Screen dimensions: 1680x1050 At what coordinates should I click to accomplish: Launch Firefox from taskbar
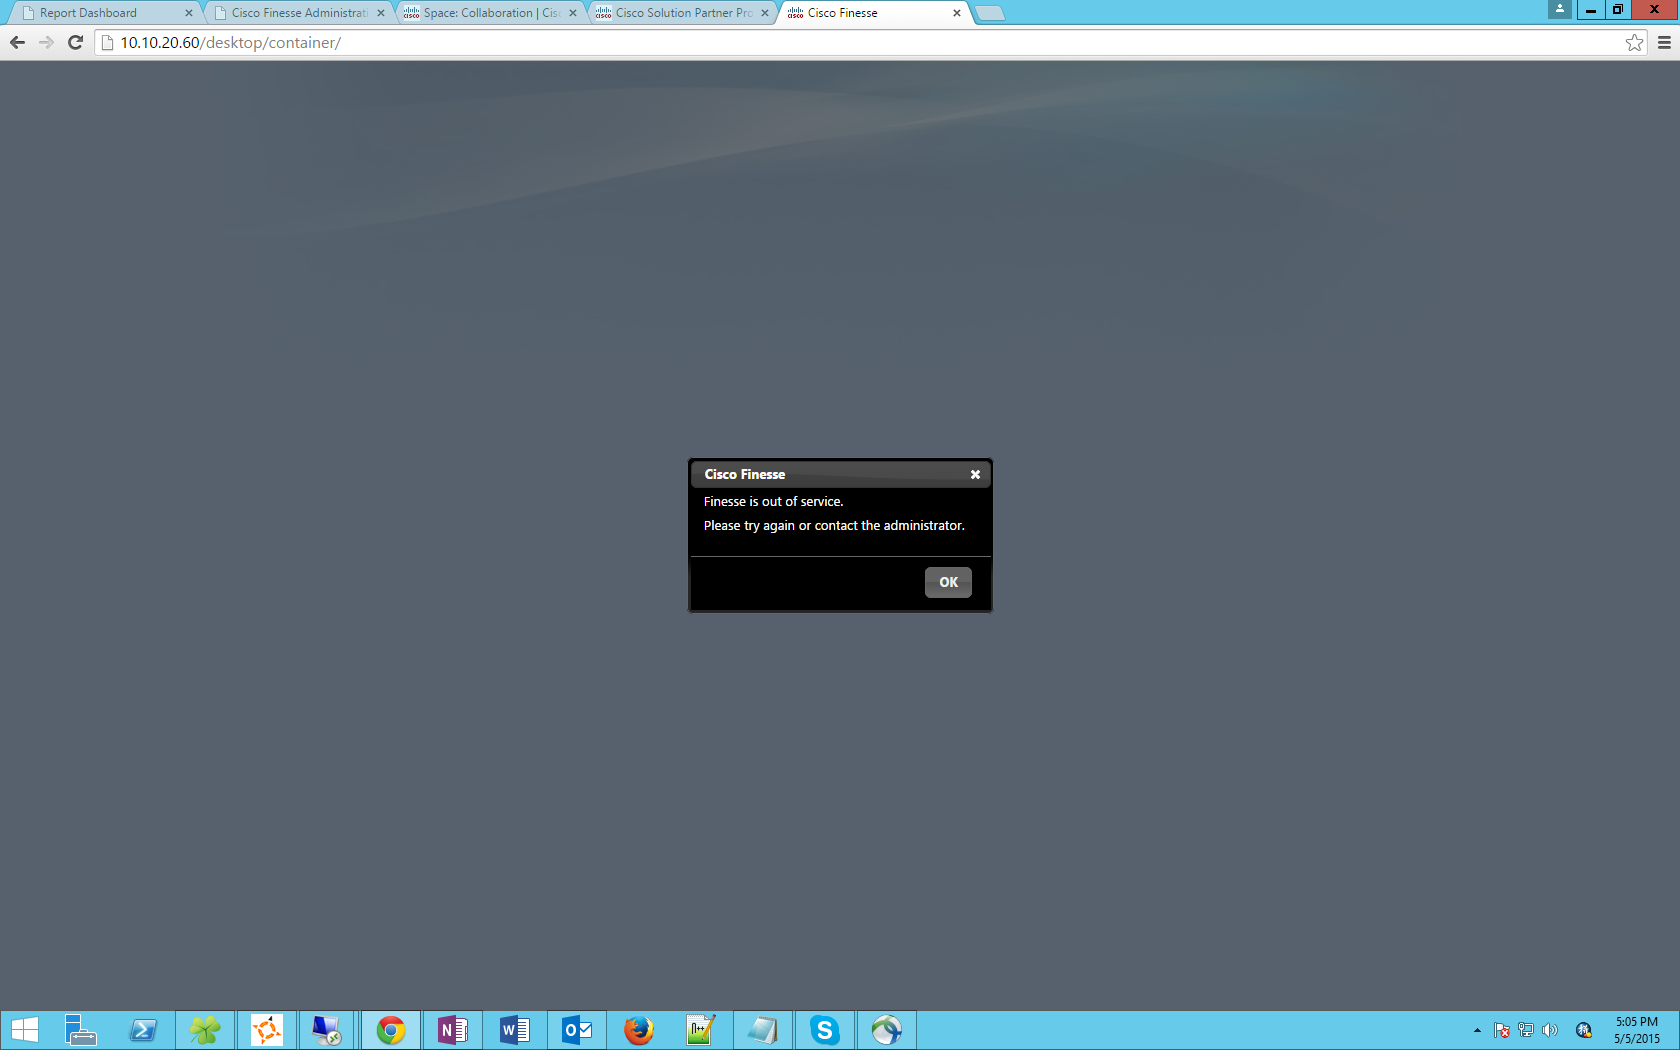639,1030
